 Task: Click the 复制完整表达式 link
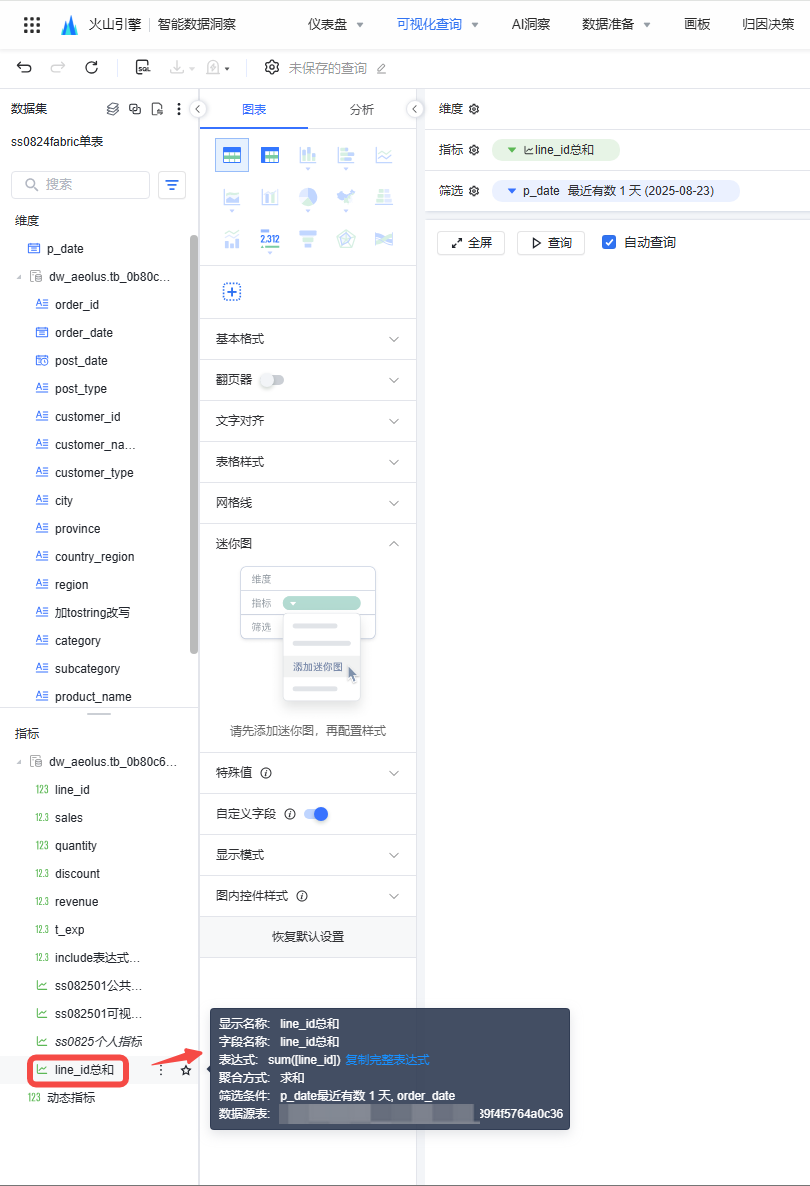(x=387, y=1060)
